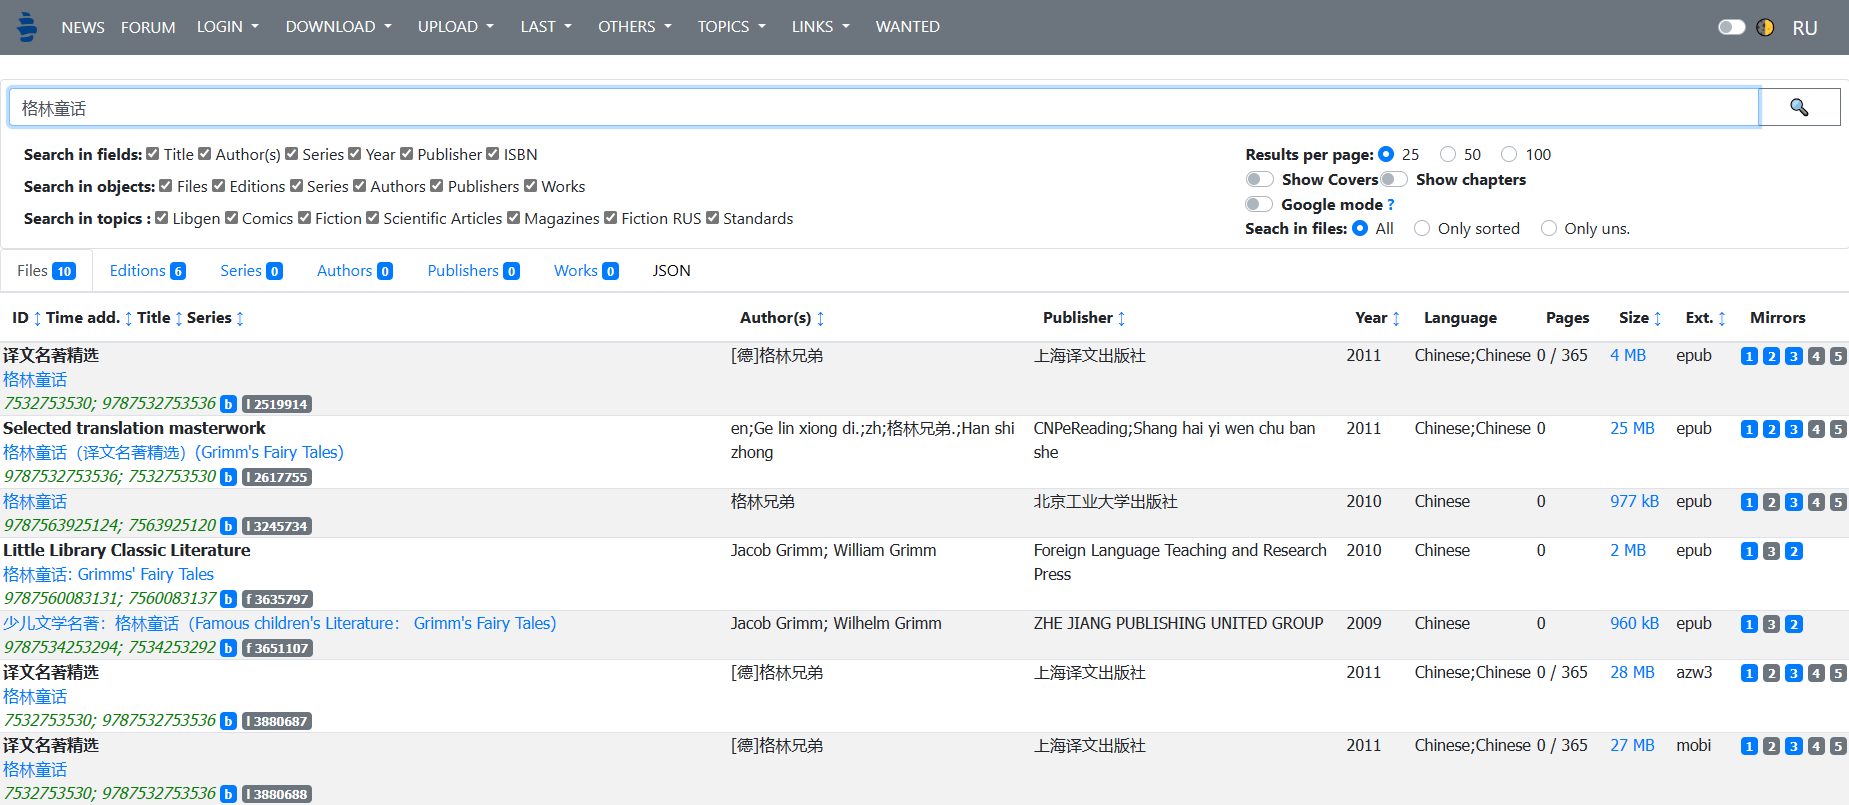Open mirror 2 for 27 MB mobi row
This screenshot has height=805, width=1849.
[x=1771, y=746]
